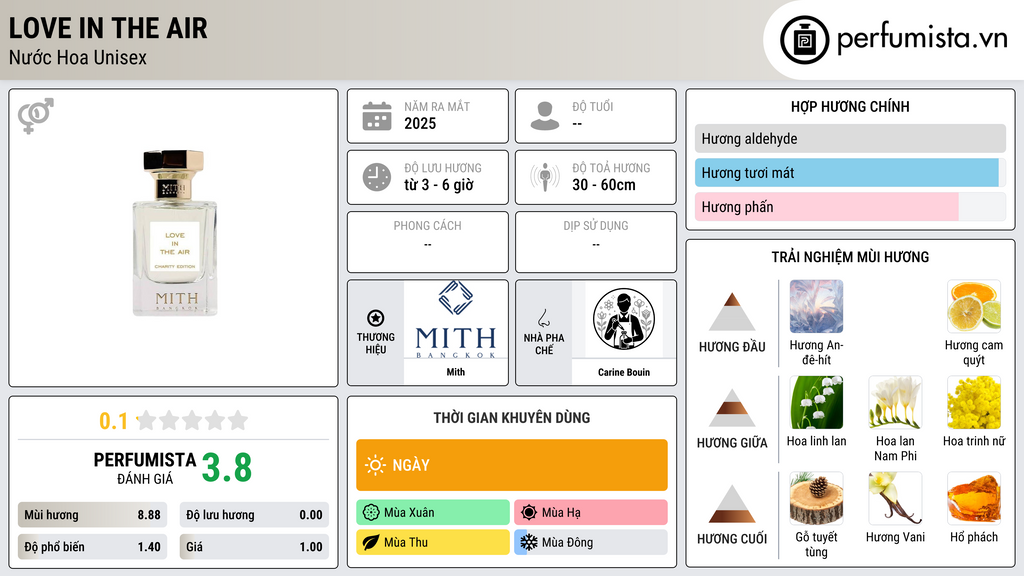Click the Trải nghiệm mùi hương heading
Image resolution: width=1024 pixels, height=576 pixels.
point(850,257)
